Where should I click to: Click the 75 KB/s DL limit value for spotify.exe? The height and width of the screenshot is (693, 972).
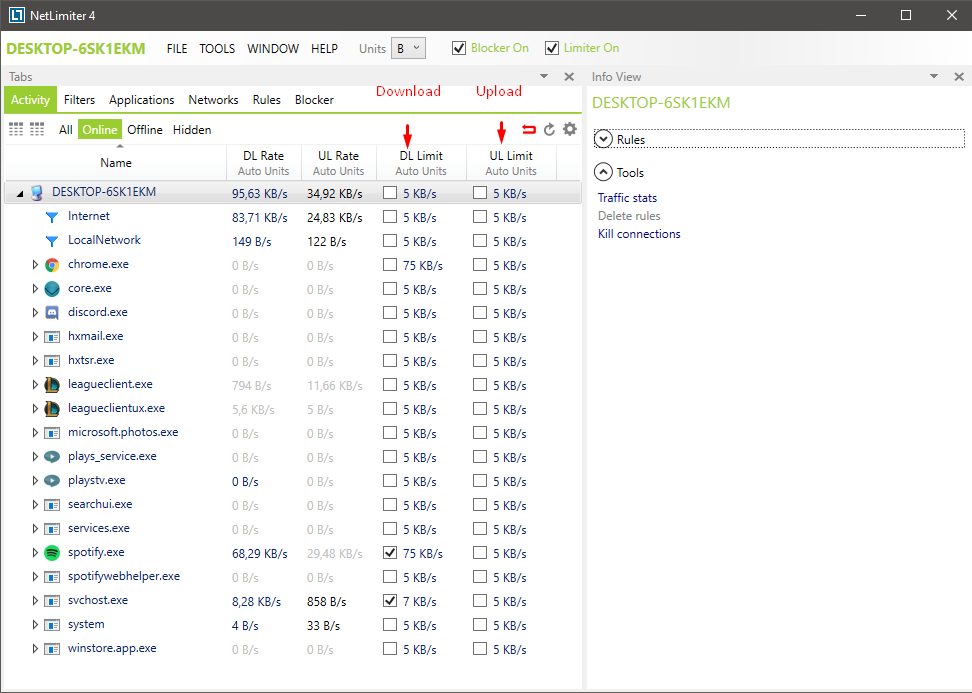pos(423,554)
